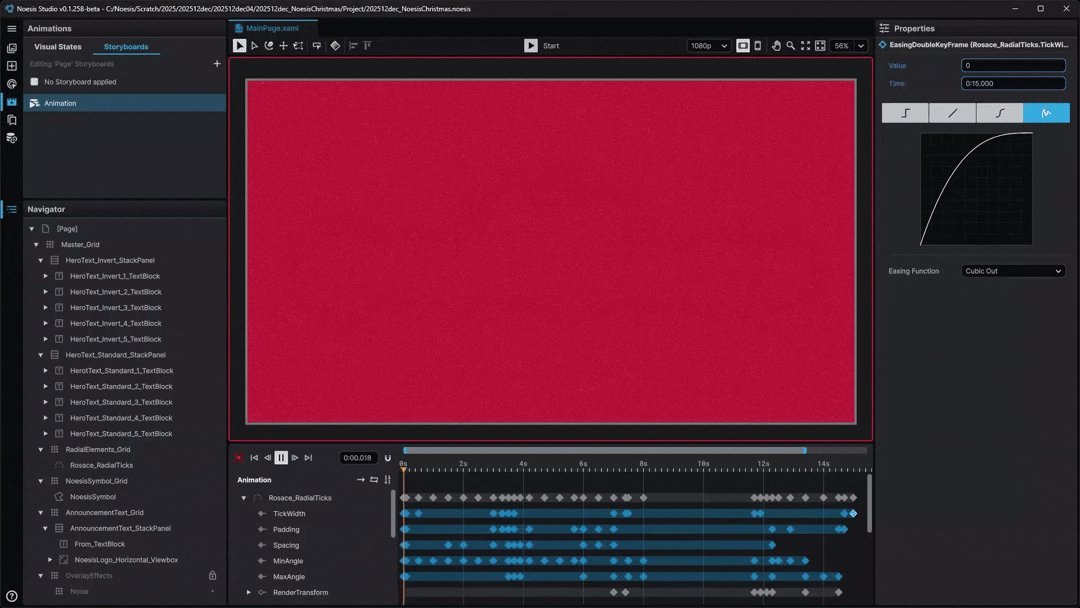
Task: Toggle the portrait device orientation button
Action: point(758,45)
